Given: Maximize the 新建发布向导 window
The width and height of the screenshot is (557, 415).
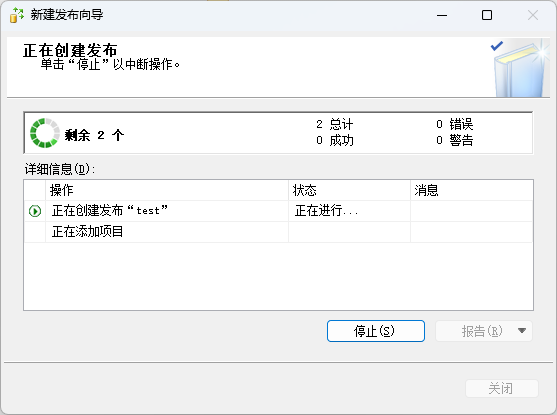Looking at the screenshot, I should (x=487, y=15).
